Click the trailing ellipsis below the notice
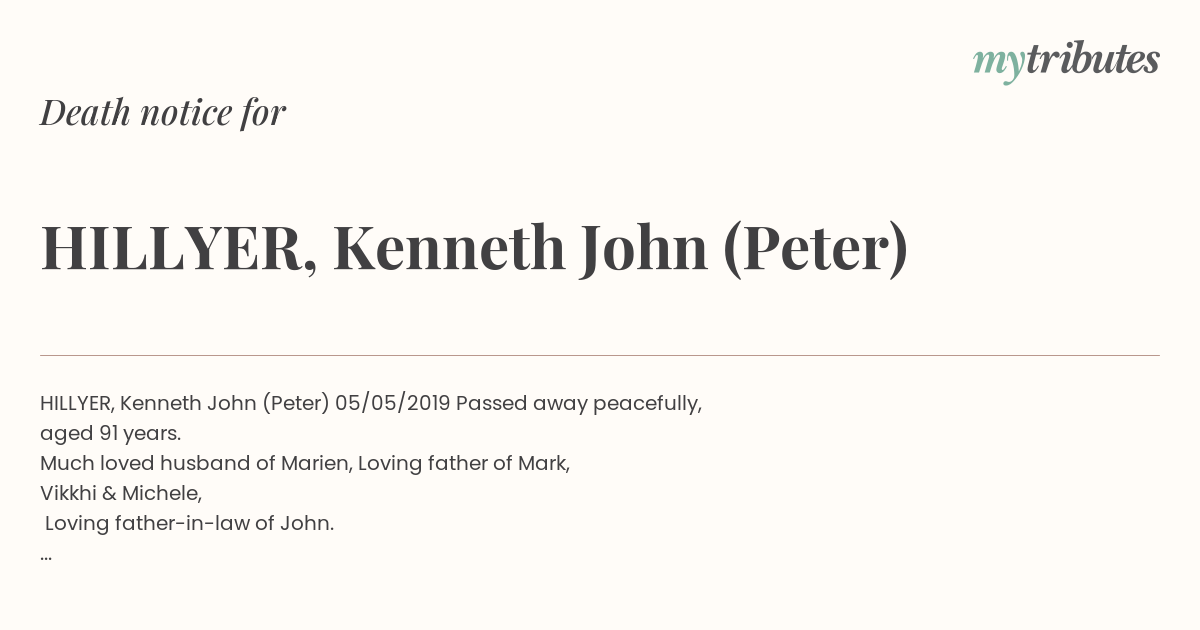Image resolution: width=1200 pixels, height=630 pixels. [46, 556]
